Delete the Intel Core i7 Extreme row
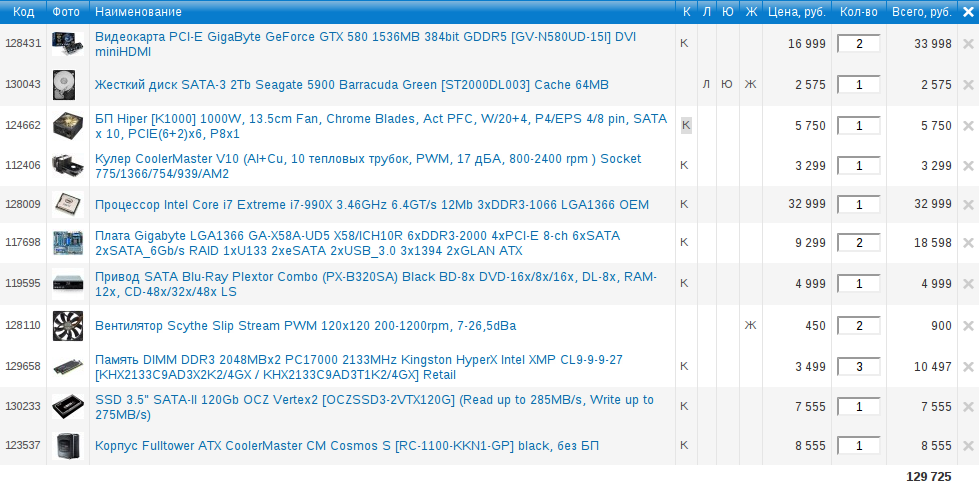Viewport: 979px width, 498px height. (967, 204)
